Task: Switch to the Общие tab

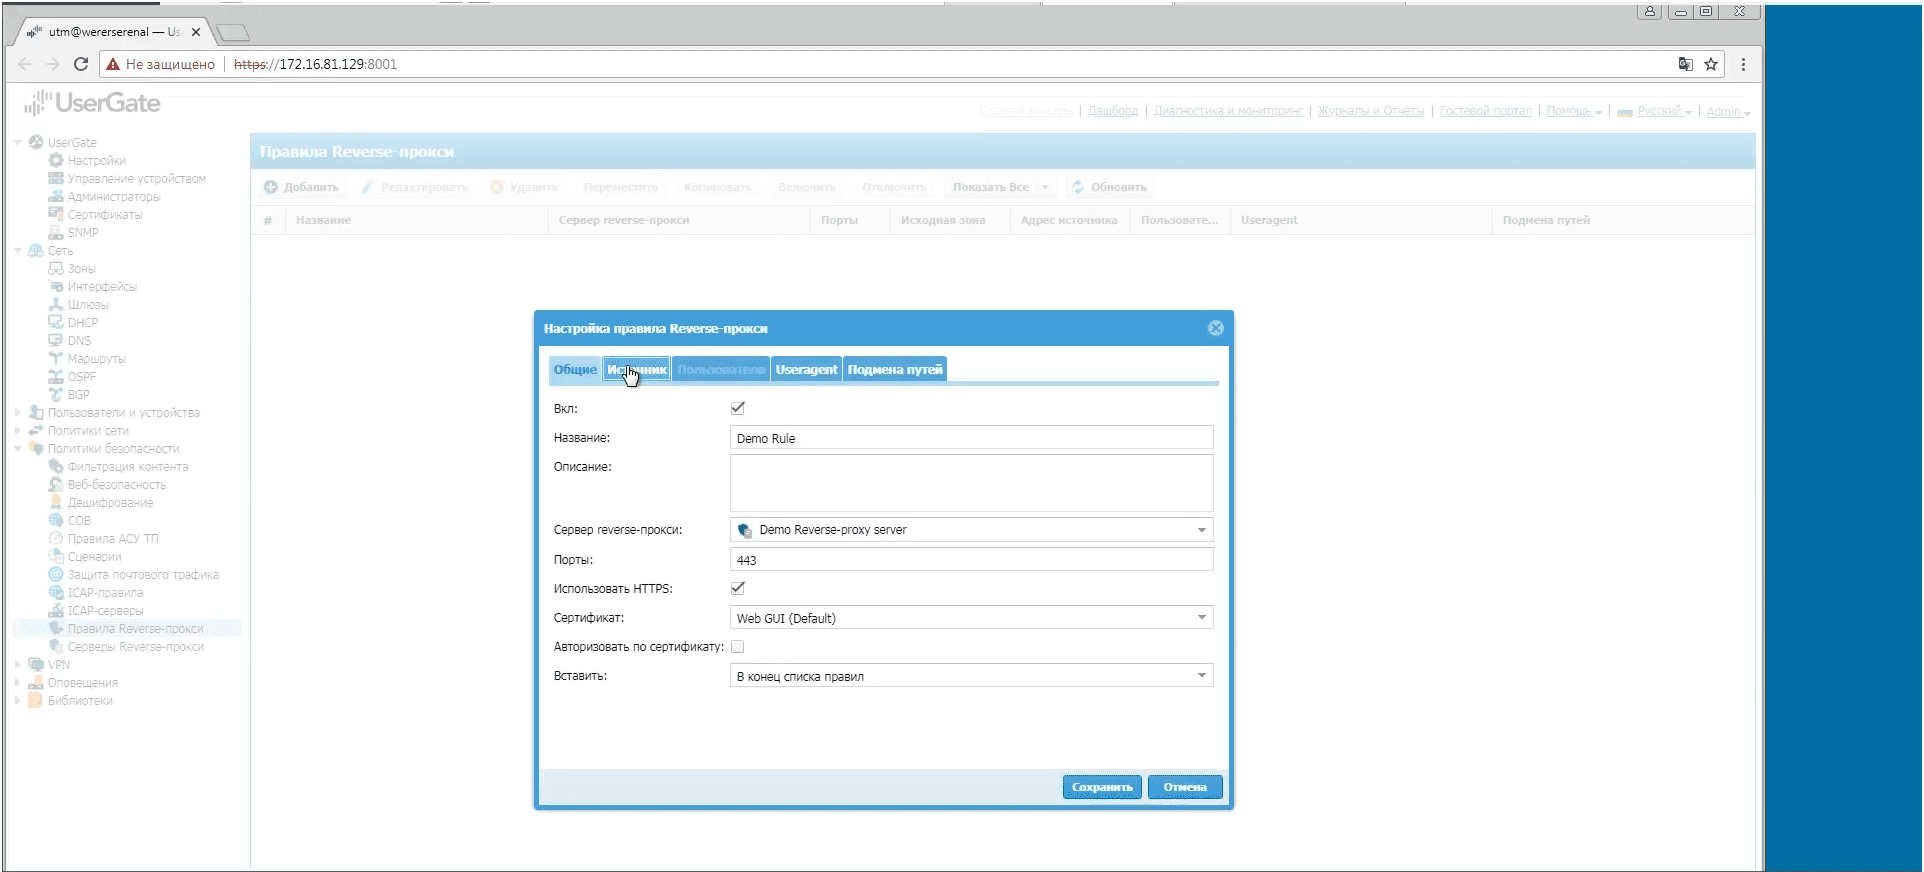Action: (575, 369)
